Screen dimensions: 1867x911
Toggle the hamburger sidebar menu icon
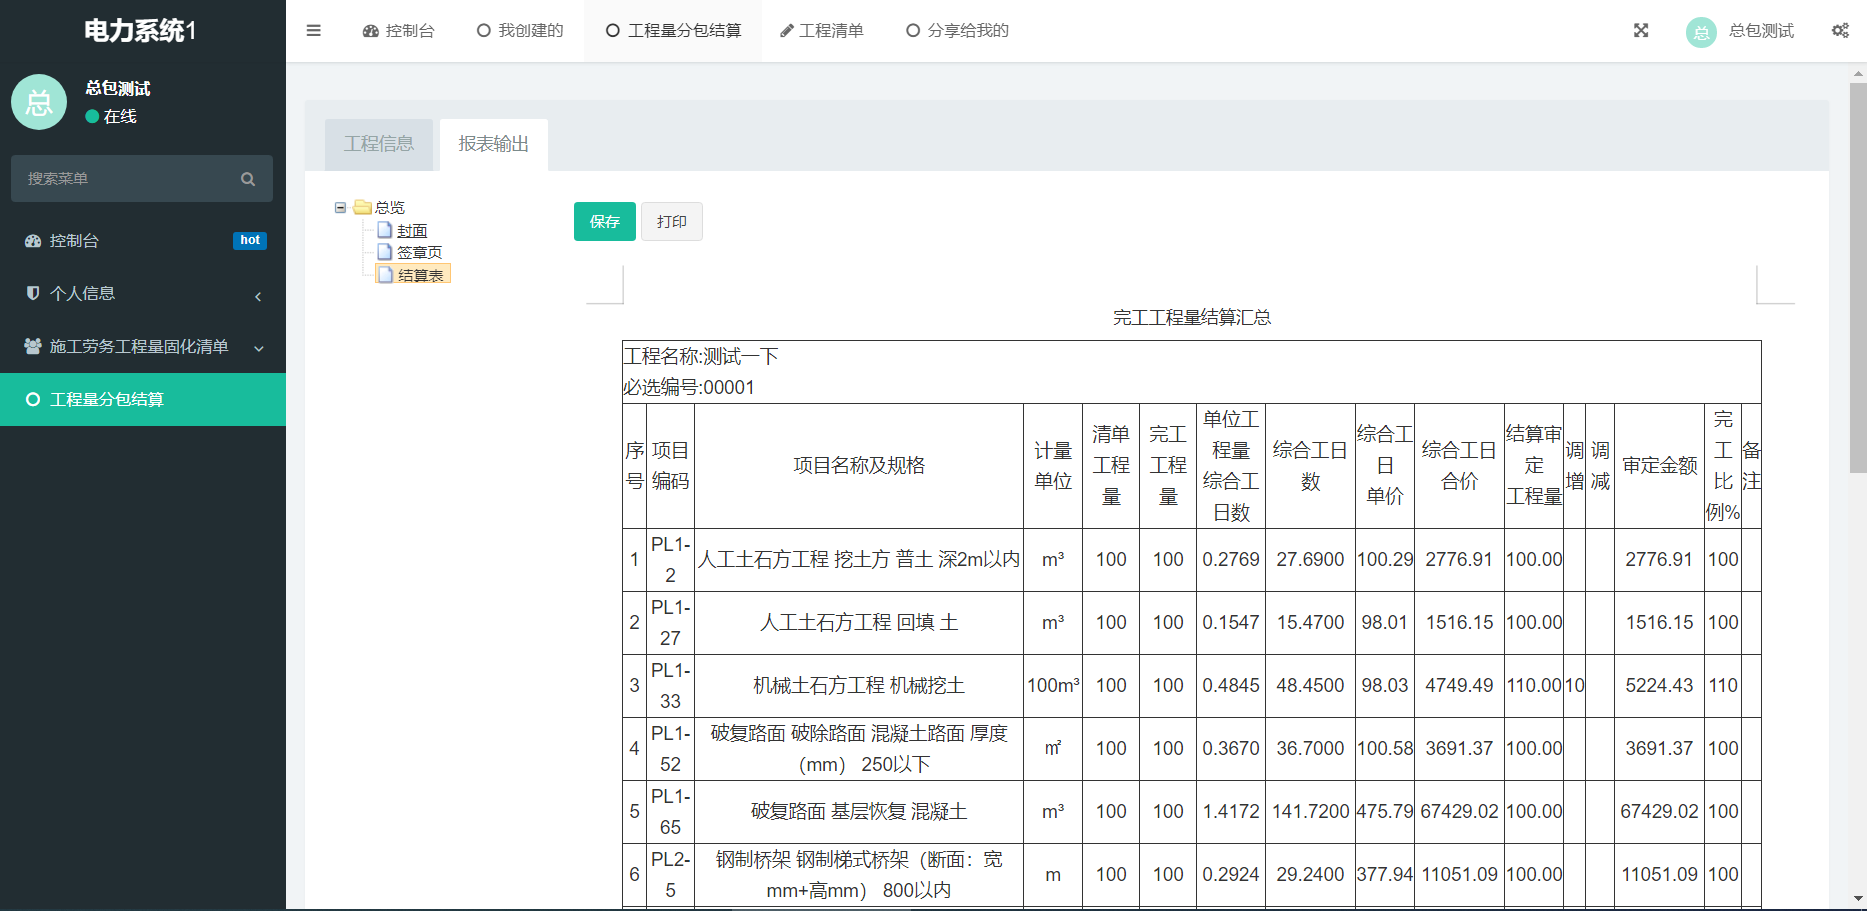(x=313, y=30)
